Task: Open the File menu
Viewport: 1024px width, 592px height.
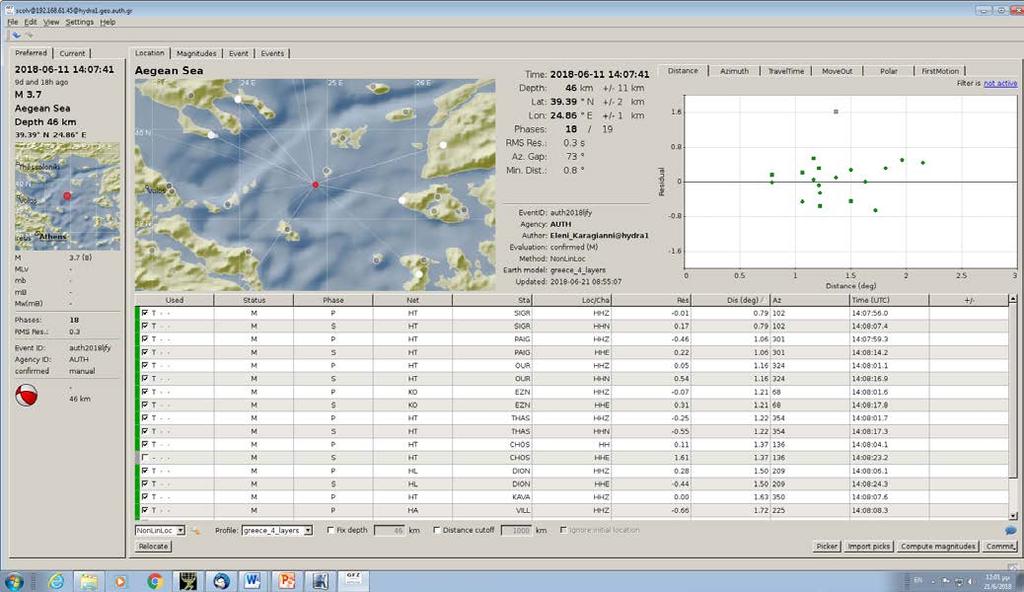Action: [x=12, y=22]
